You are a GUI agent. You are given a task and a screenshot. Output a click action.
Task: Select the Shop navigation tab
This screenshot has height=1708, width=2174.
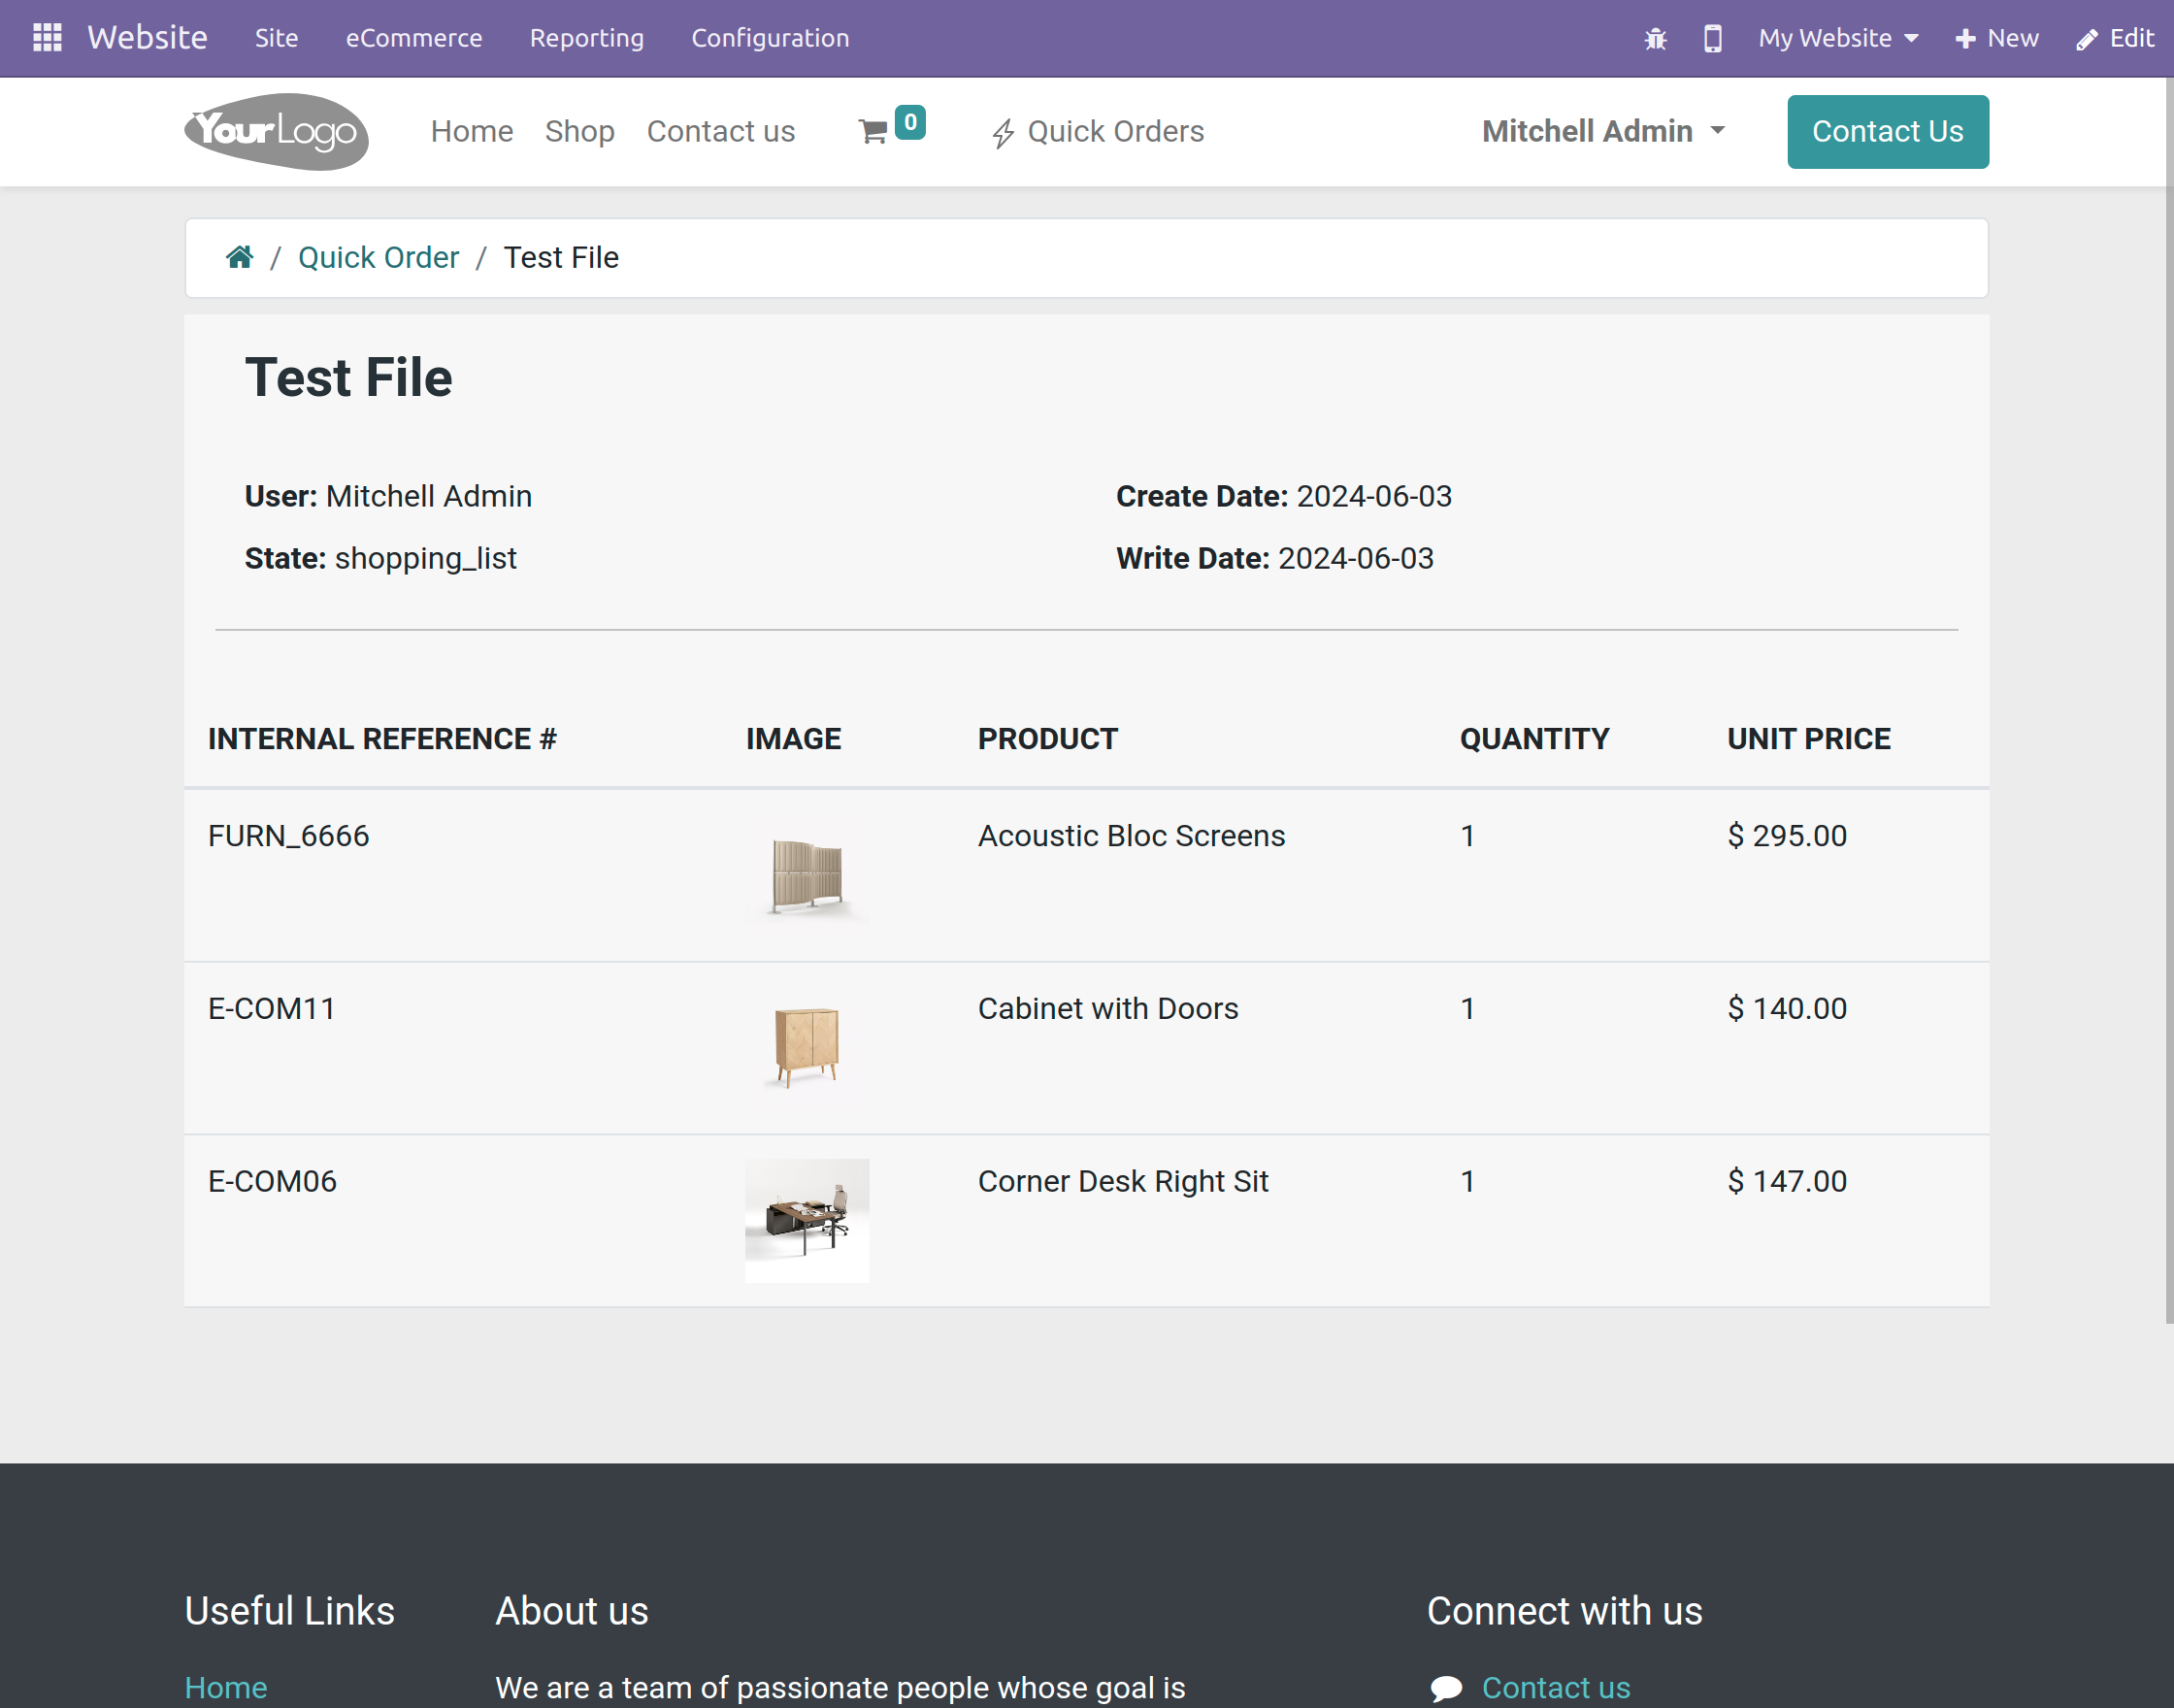[x=580, y=131]
